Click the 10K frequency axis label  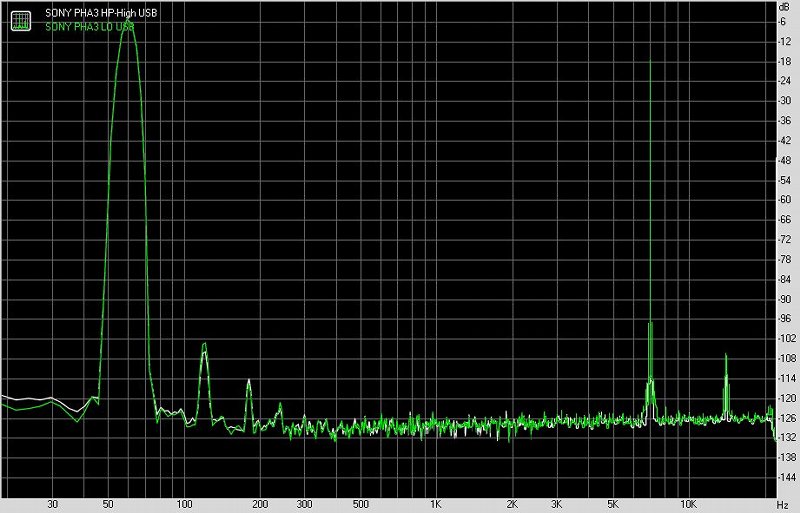click(x=688, y=504)
